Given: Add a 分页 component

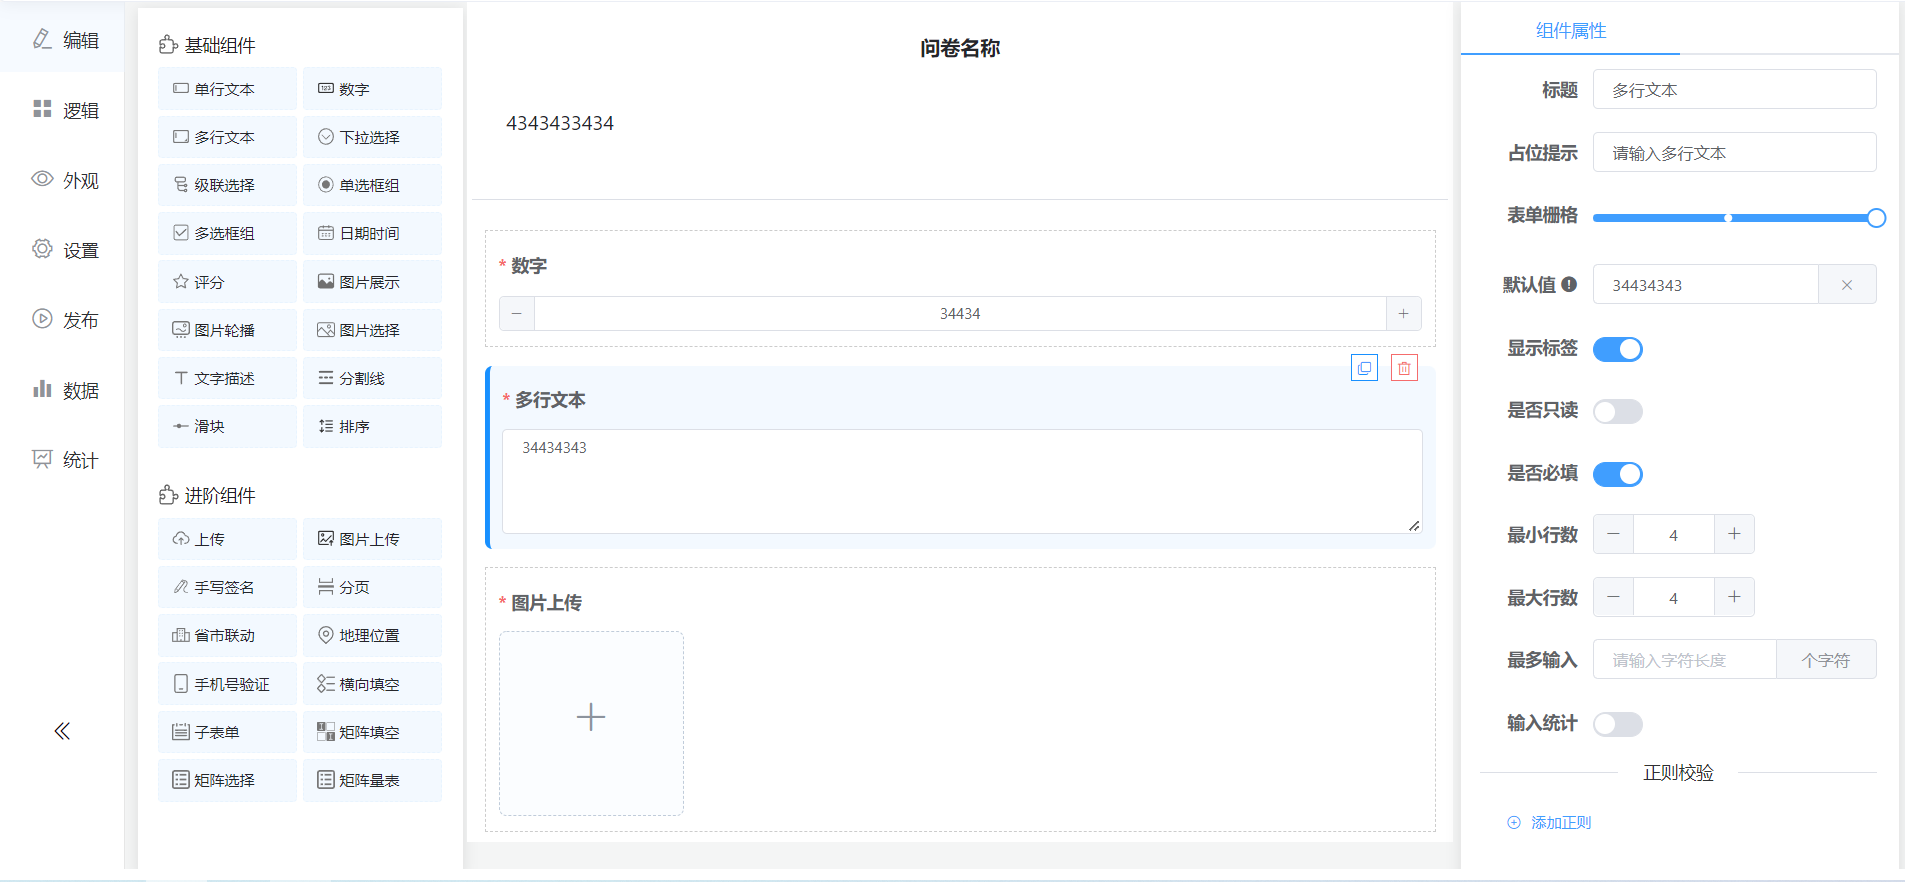Looking at the screenshot, I should (372, 587).
